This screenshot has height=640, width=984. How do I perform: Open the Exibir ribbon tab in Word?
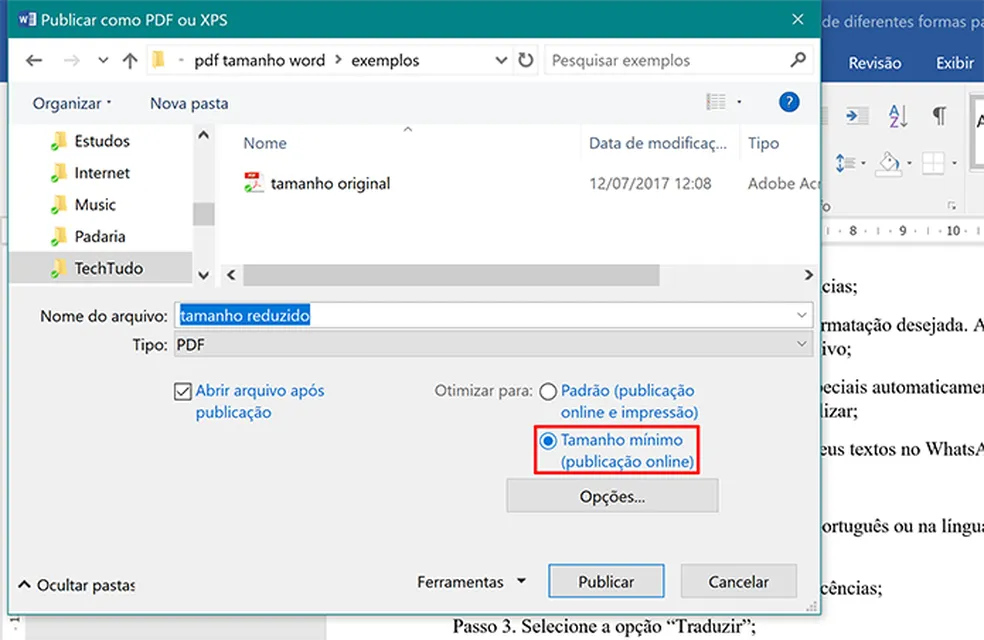(x=955, y=63)
